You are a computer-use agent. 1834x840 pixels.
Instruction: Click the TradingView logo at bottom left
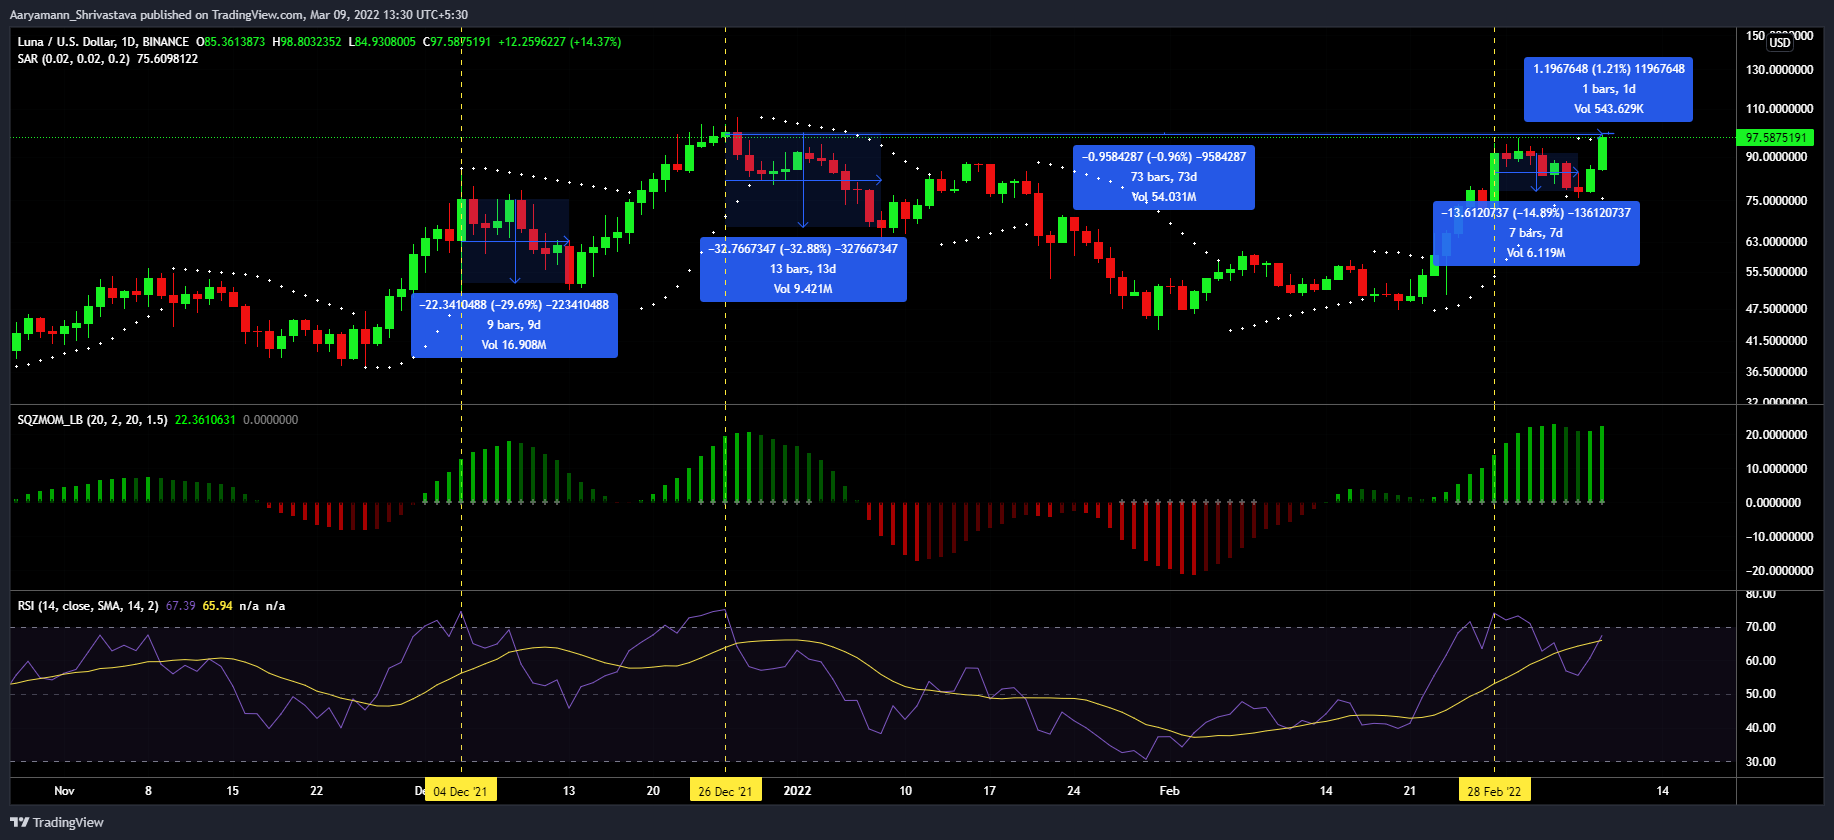57,822
